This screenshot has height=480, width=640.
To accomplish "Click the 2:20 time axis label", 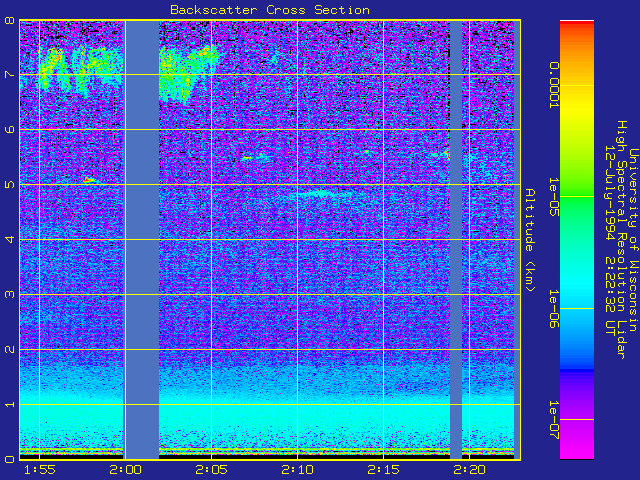I will coord(469,470).
